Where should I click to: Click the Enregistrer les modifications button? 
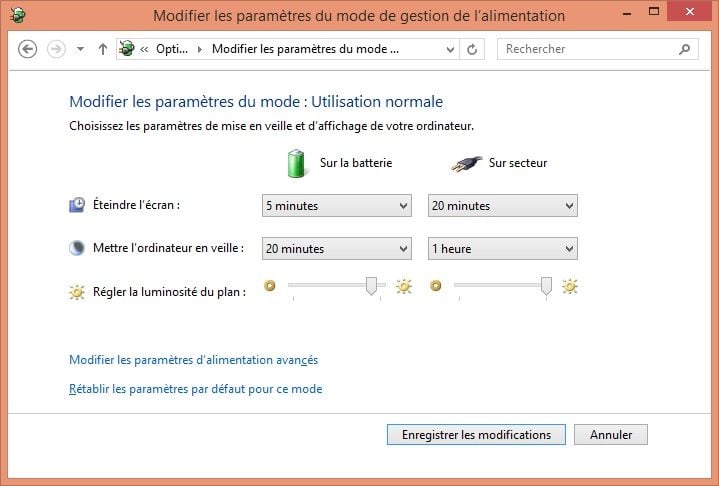(476, 435)
